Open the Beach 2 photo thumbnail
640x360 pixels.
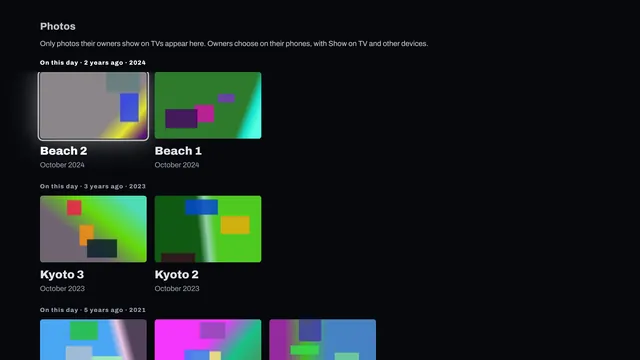[93, 106]
